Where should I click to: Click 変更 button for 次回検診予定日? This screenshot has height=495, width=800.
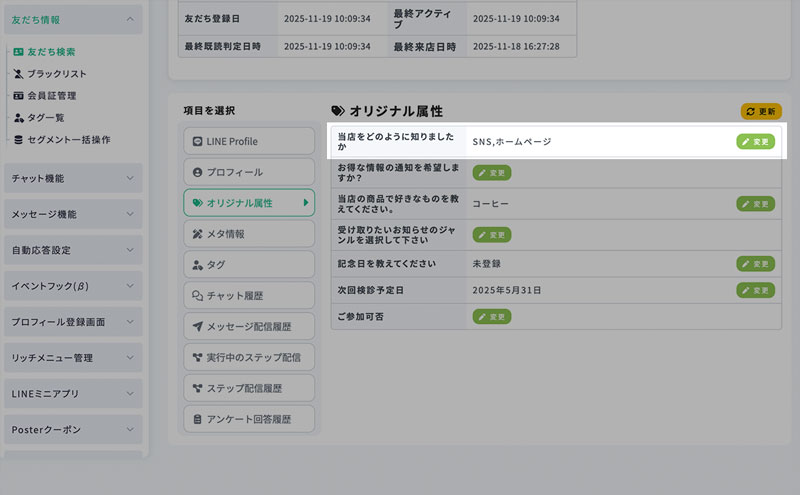[755, 290]
